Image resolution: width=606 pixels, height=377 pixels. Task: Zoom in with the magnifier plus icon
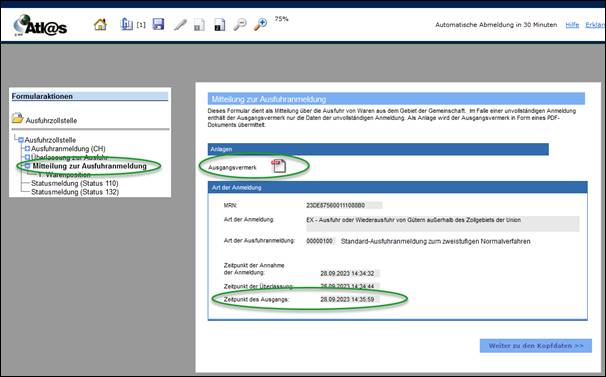click(x=260, y=24)
